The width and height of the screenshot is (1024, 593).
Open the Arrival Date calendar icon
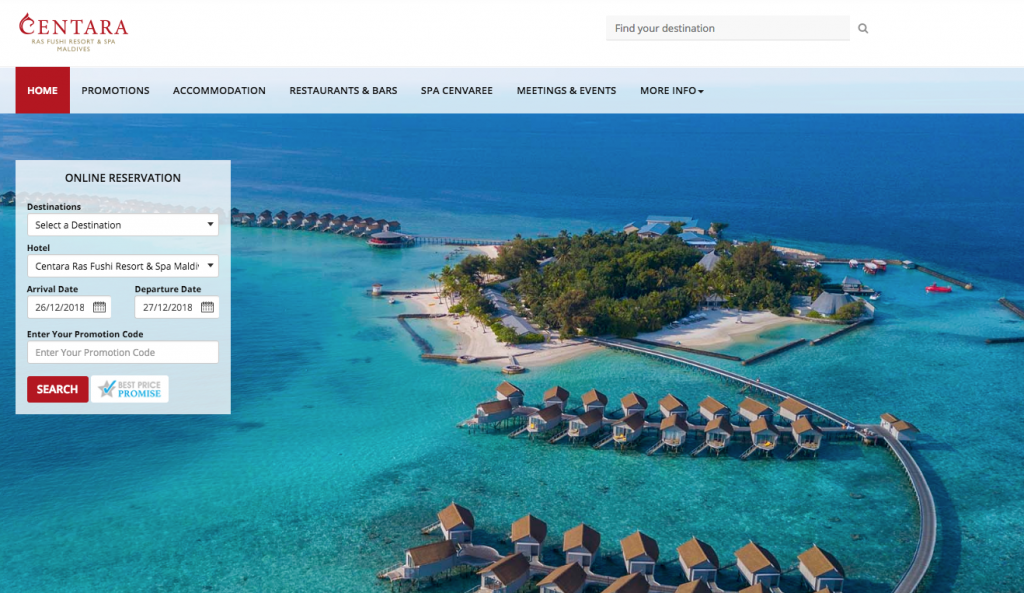(99, 307)
